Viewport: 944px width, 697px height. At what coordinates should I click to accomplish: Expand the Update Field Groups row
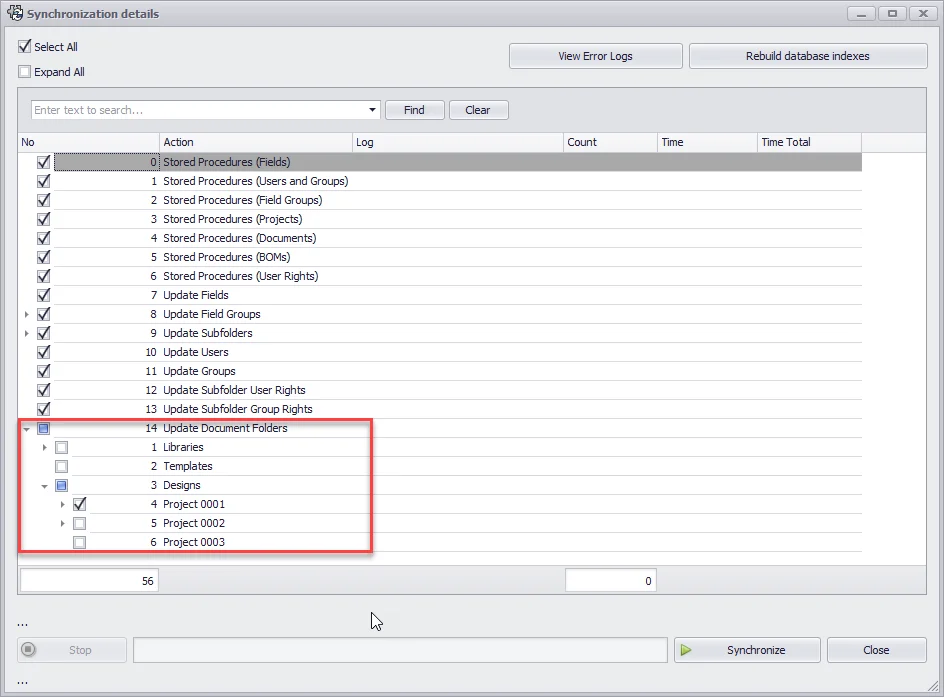pos(27,314)
